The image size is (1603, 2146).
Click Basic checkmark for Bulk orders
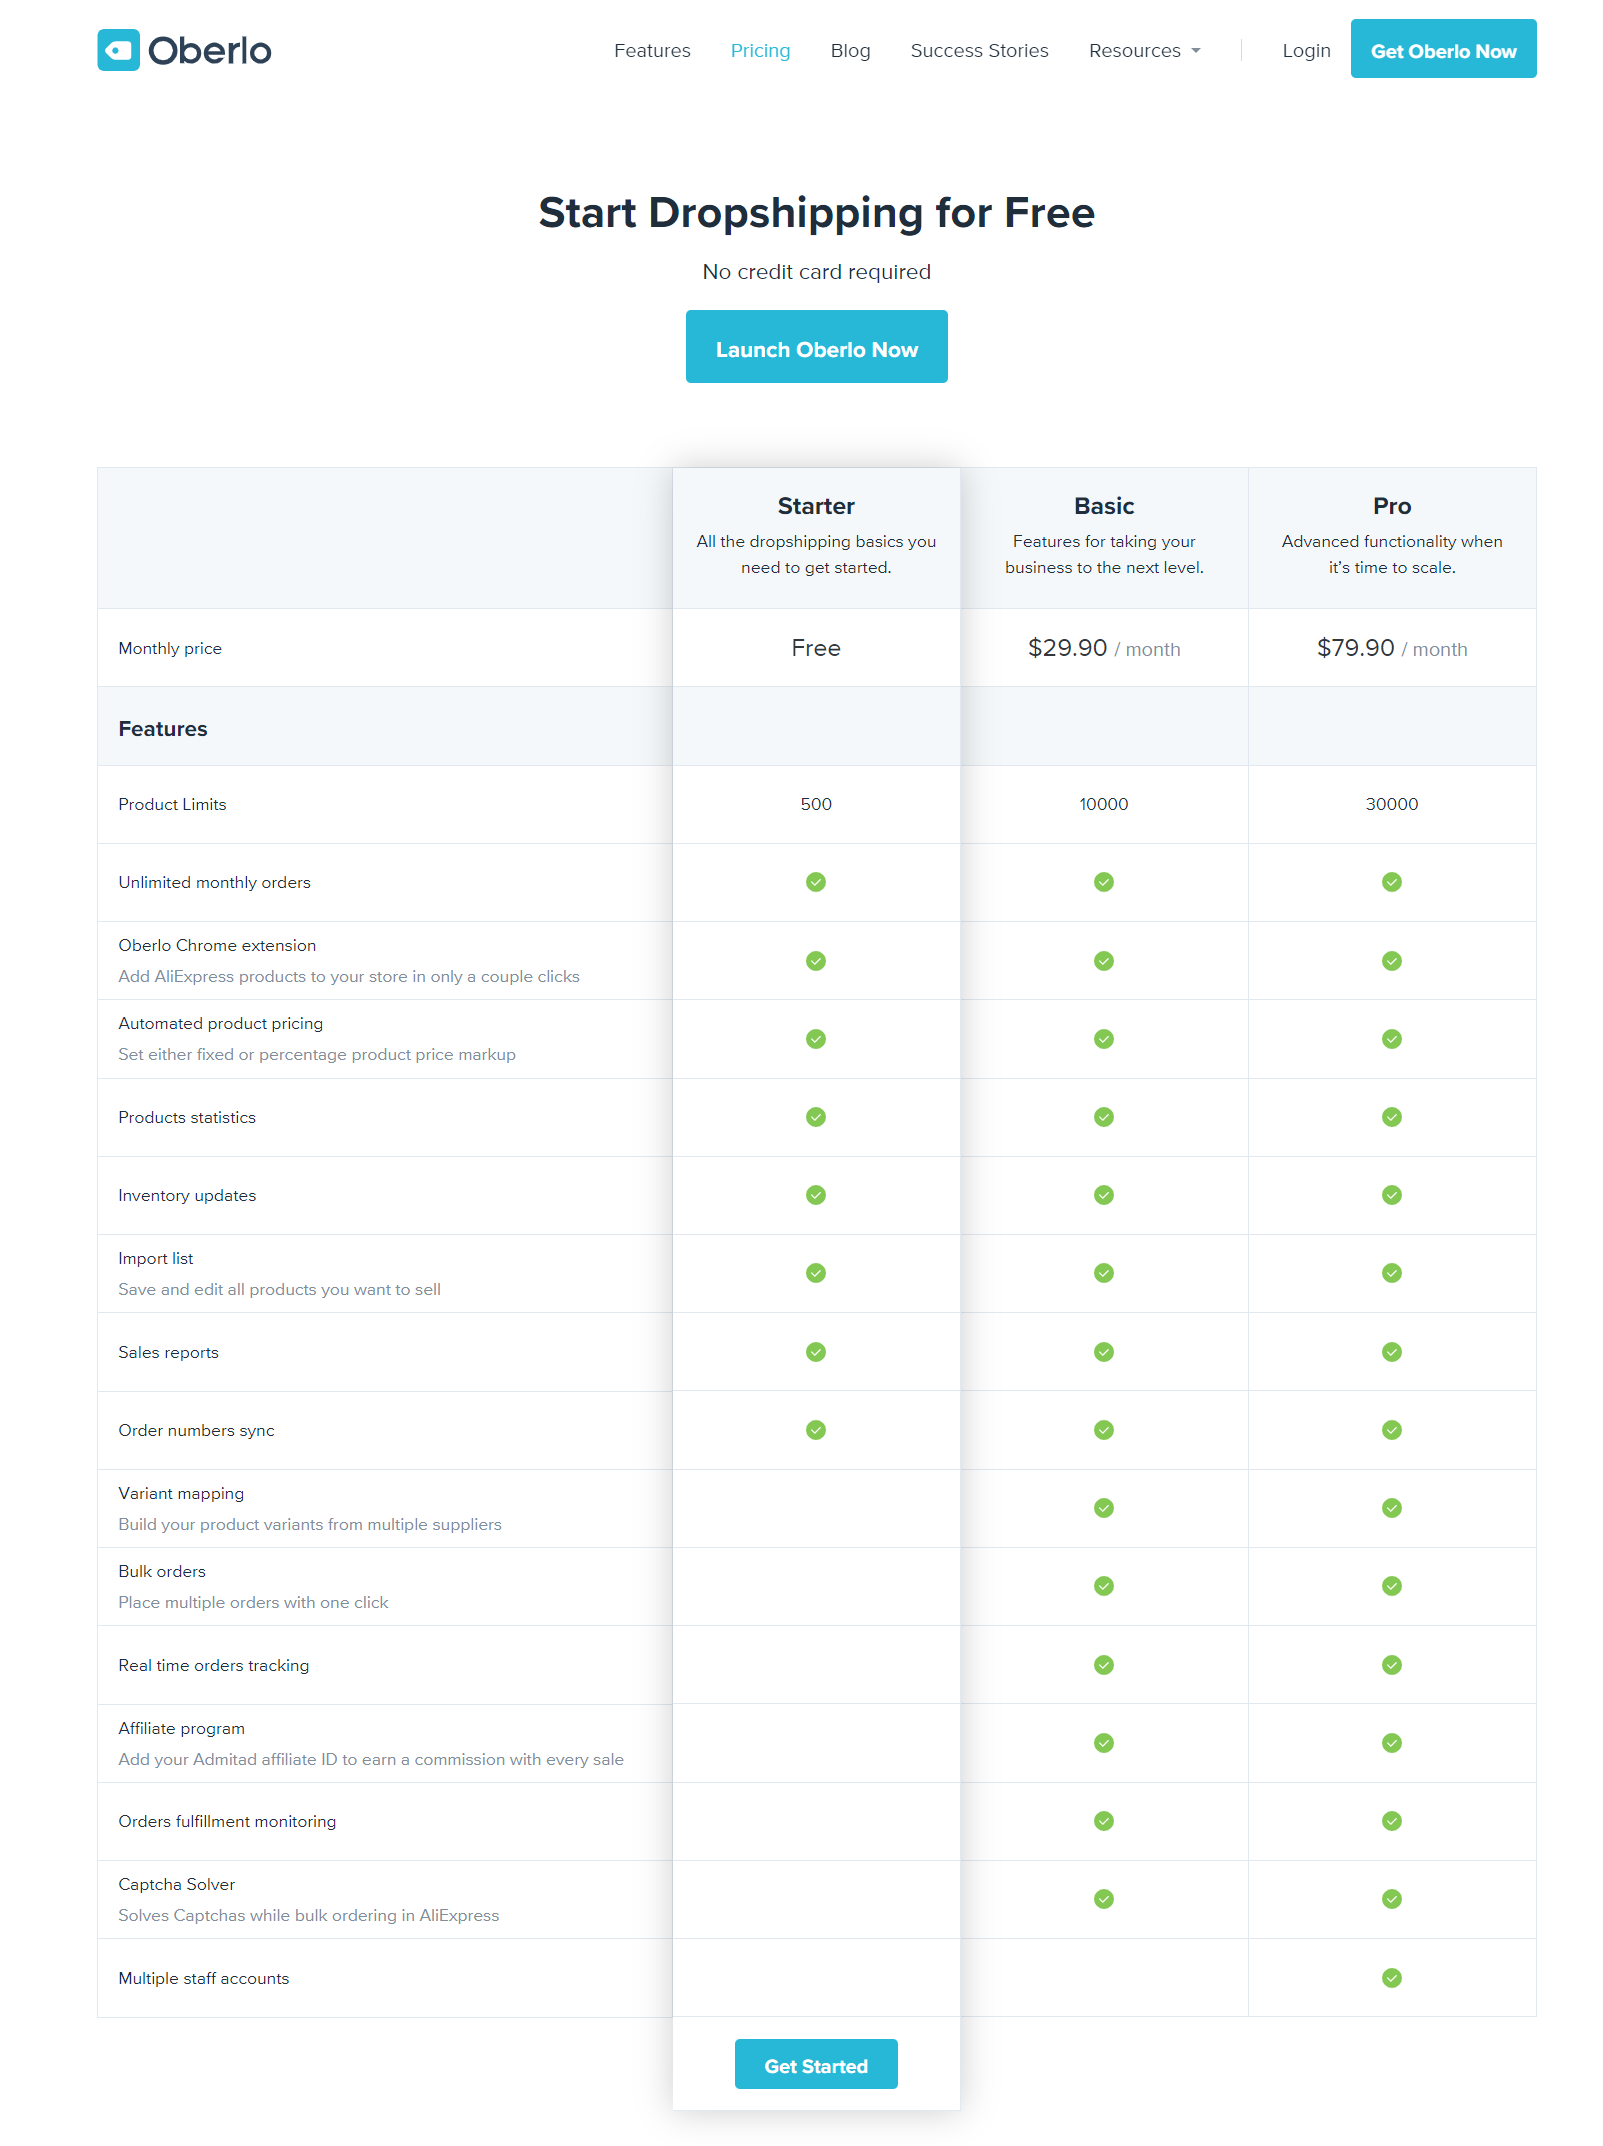coord(1104,1586)
